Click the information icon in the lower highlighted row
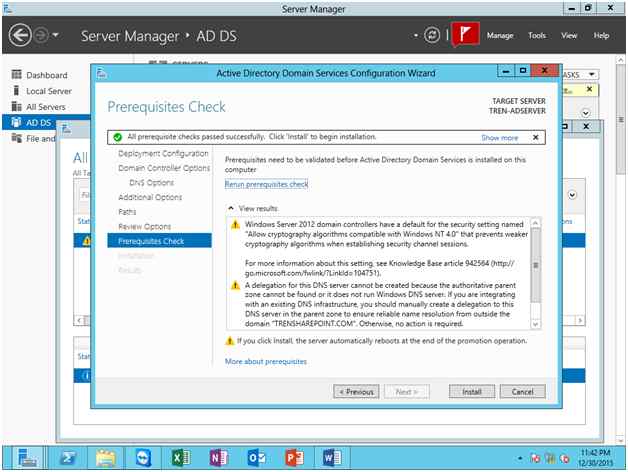The width and height of the screenshot is (628, 472). click(x=86, y=376)
